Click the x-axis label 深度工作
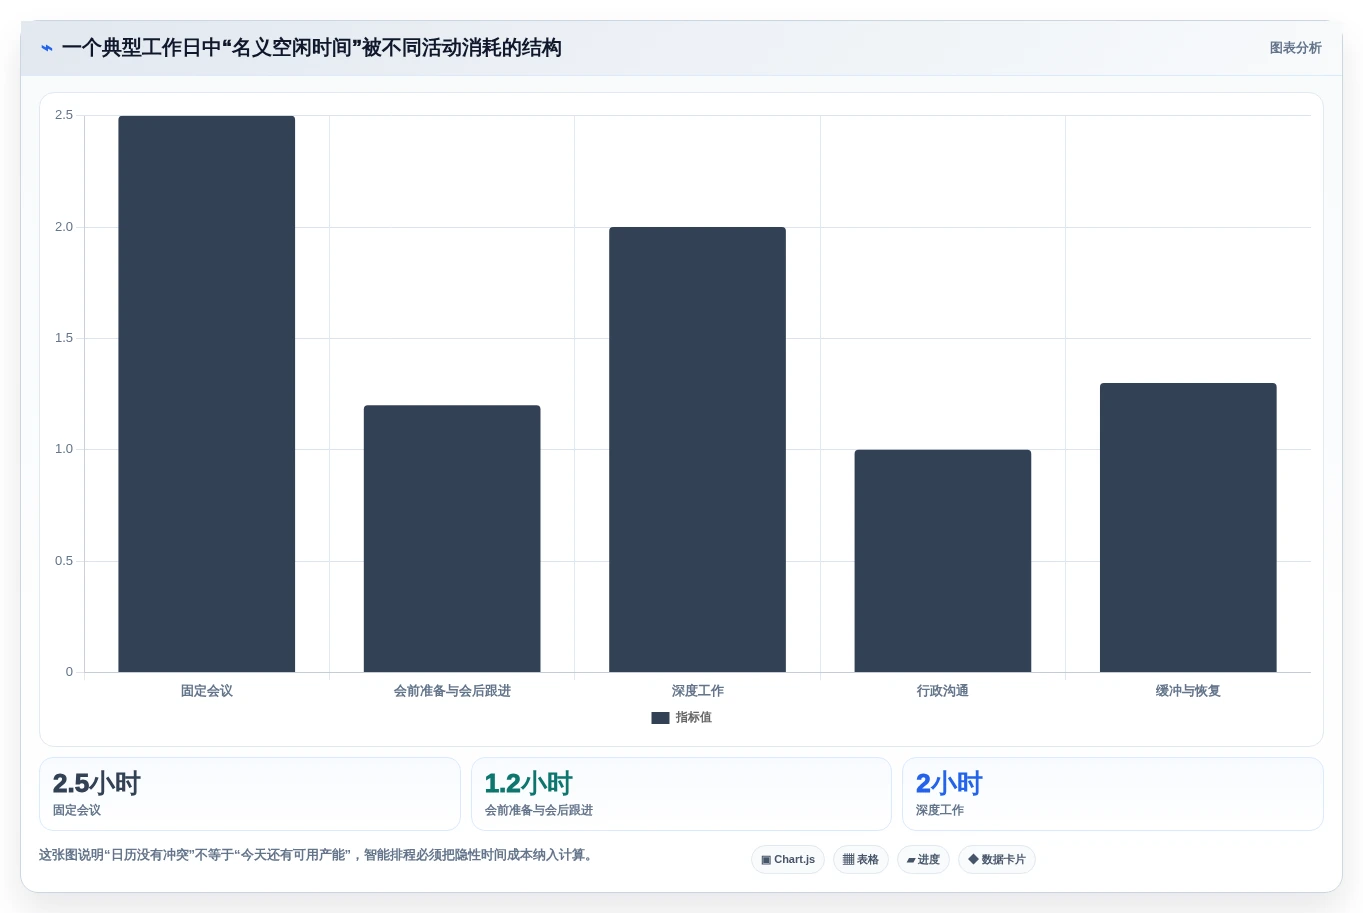 (x=697, y=691)
